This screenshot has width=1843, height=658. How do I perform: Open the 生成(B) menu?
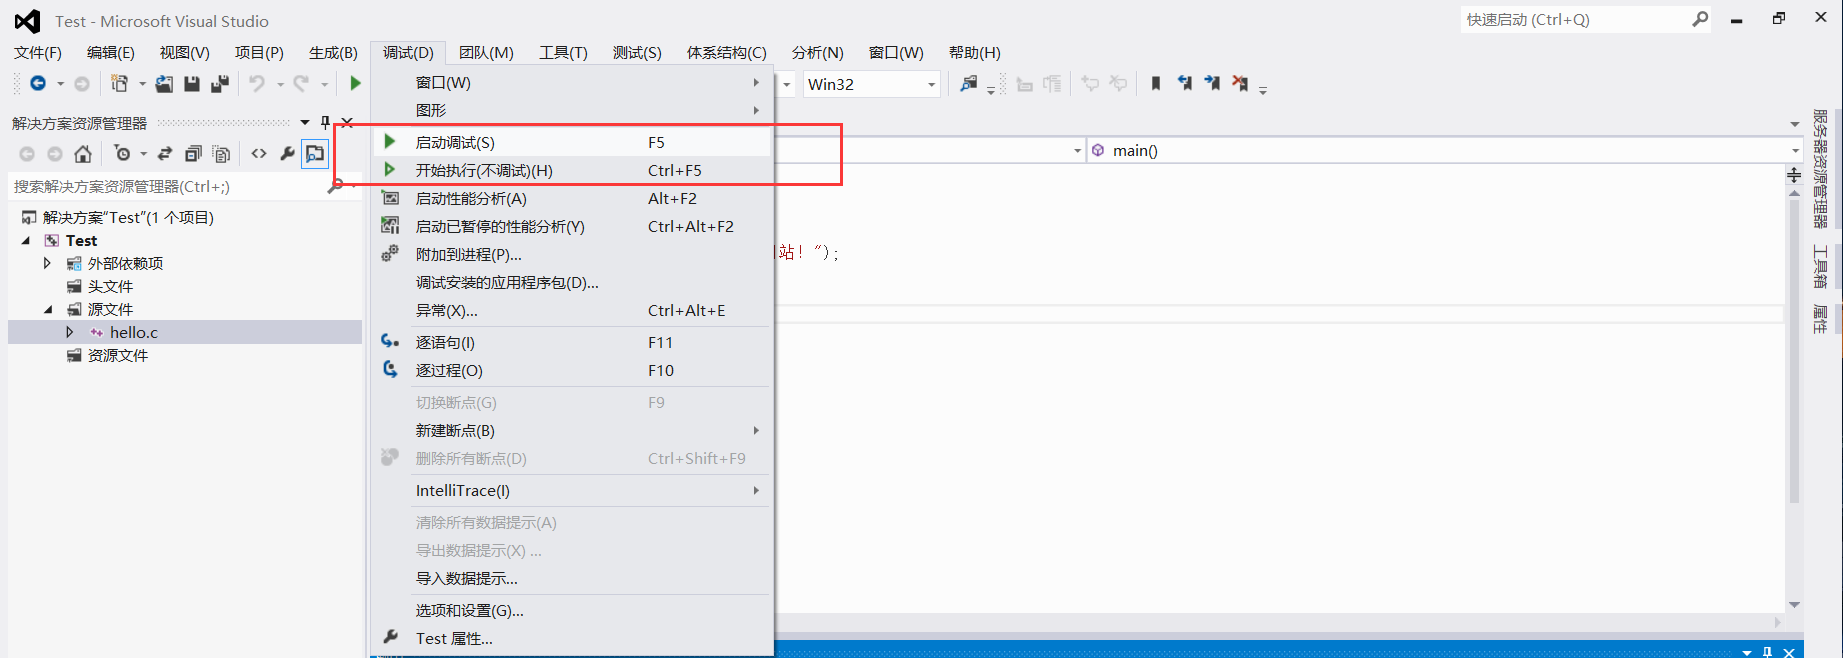pyautogui.click(x=333, y=52)
